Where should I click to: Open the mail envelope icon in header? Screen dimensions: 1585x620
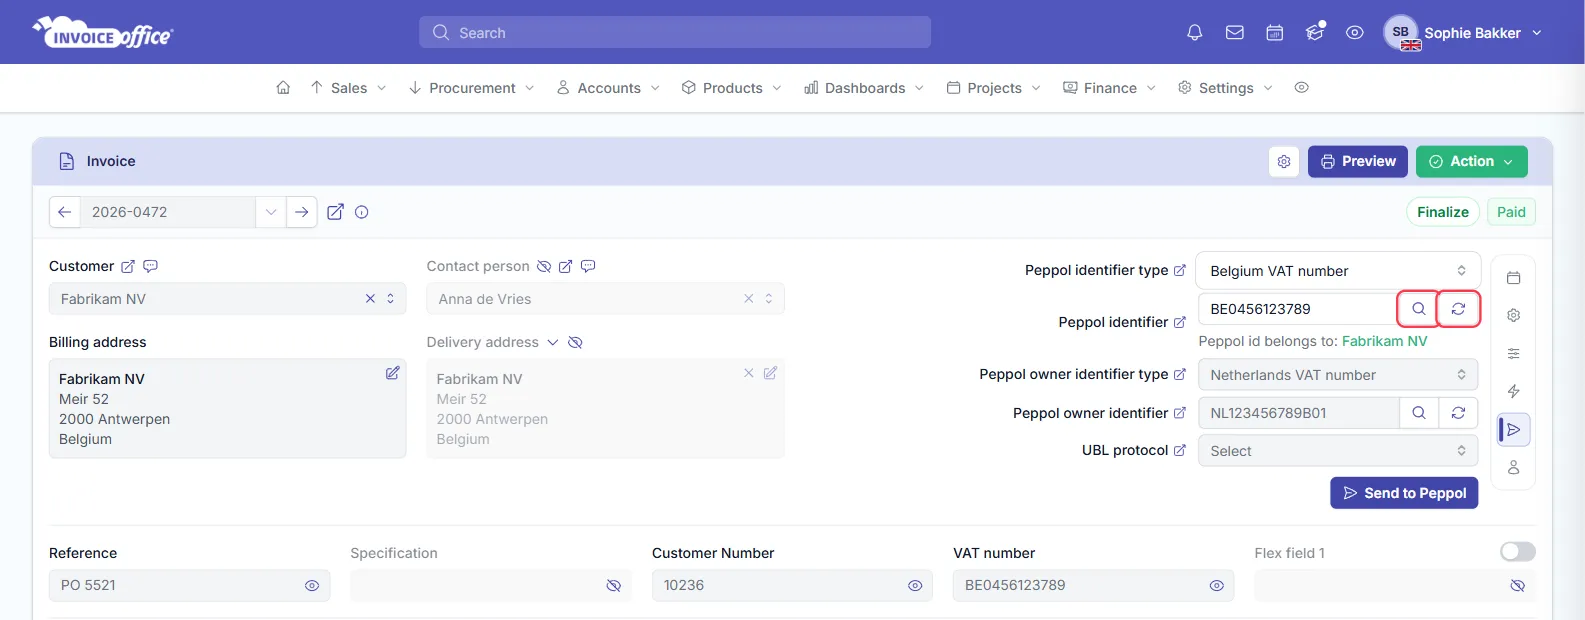(1235, 33)
